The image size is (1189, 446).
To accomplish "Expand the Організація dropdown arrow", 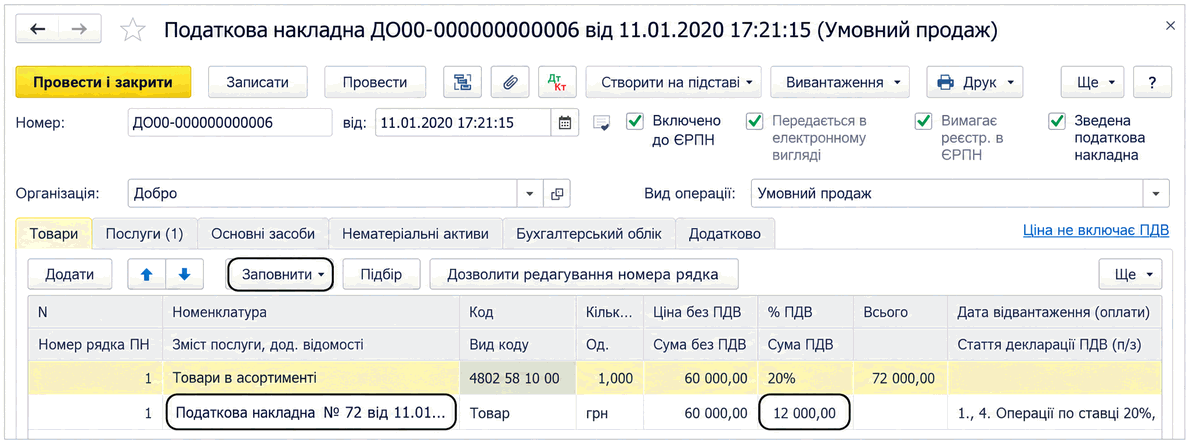I will point(530,193).
